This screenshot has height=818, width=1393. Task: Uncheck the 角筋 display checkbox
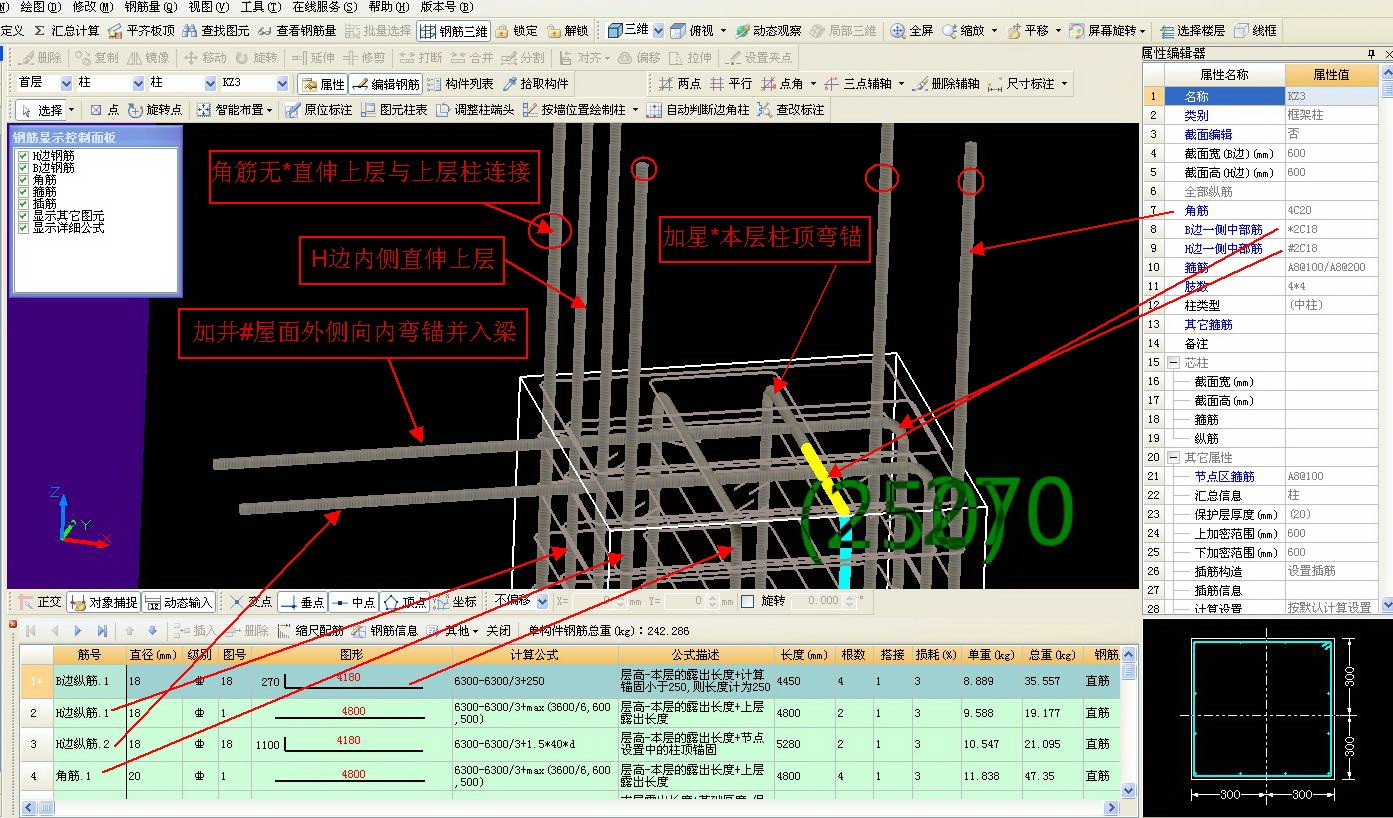pyautogui.click(x=22, y=180)
